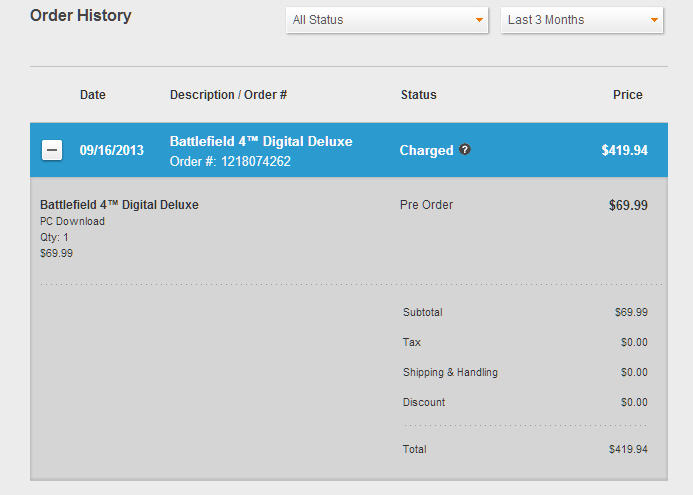Collapse the 09/16/2013 order row
Viewport: 693px width, 495px height.
click(52, 150)
